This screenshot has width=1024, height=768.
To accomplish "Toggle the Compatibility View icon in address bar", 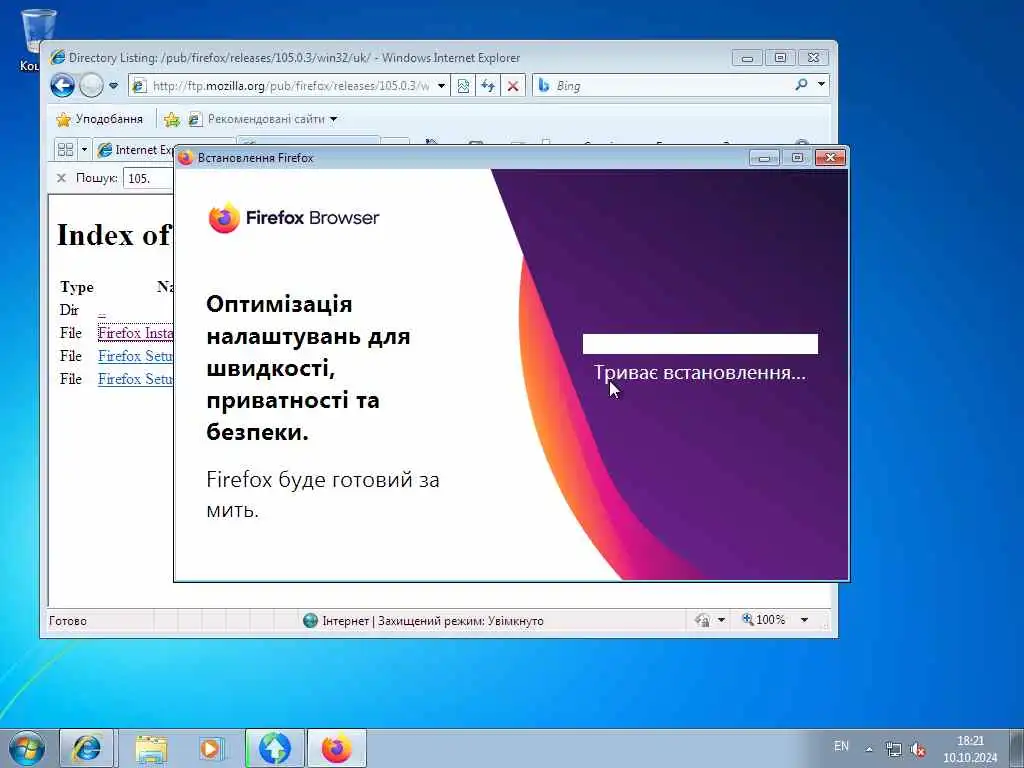I will [x=463, y=86].
